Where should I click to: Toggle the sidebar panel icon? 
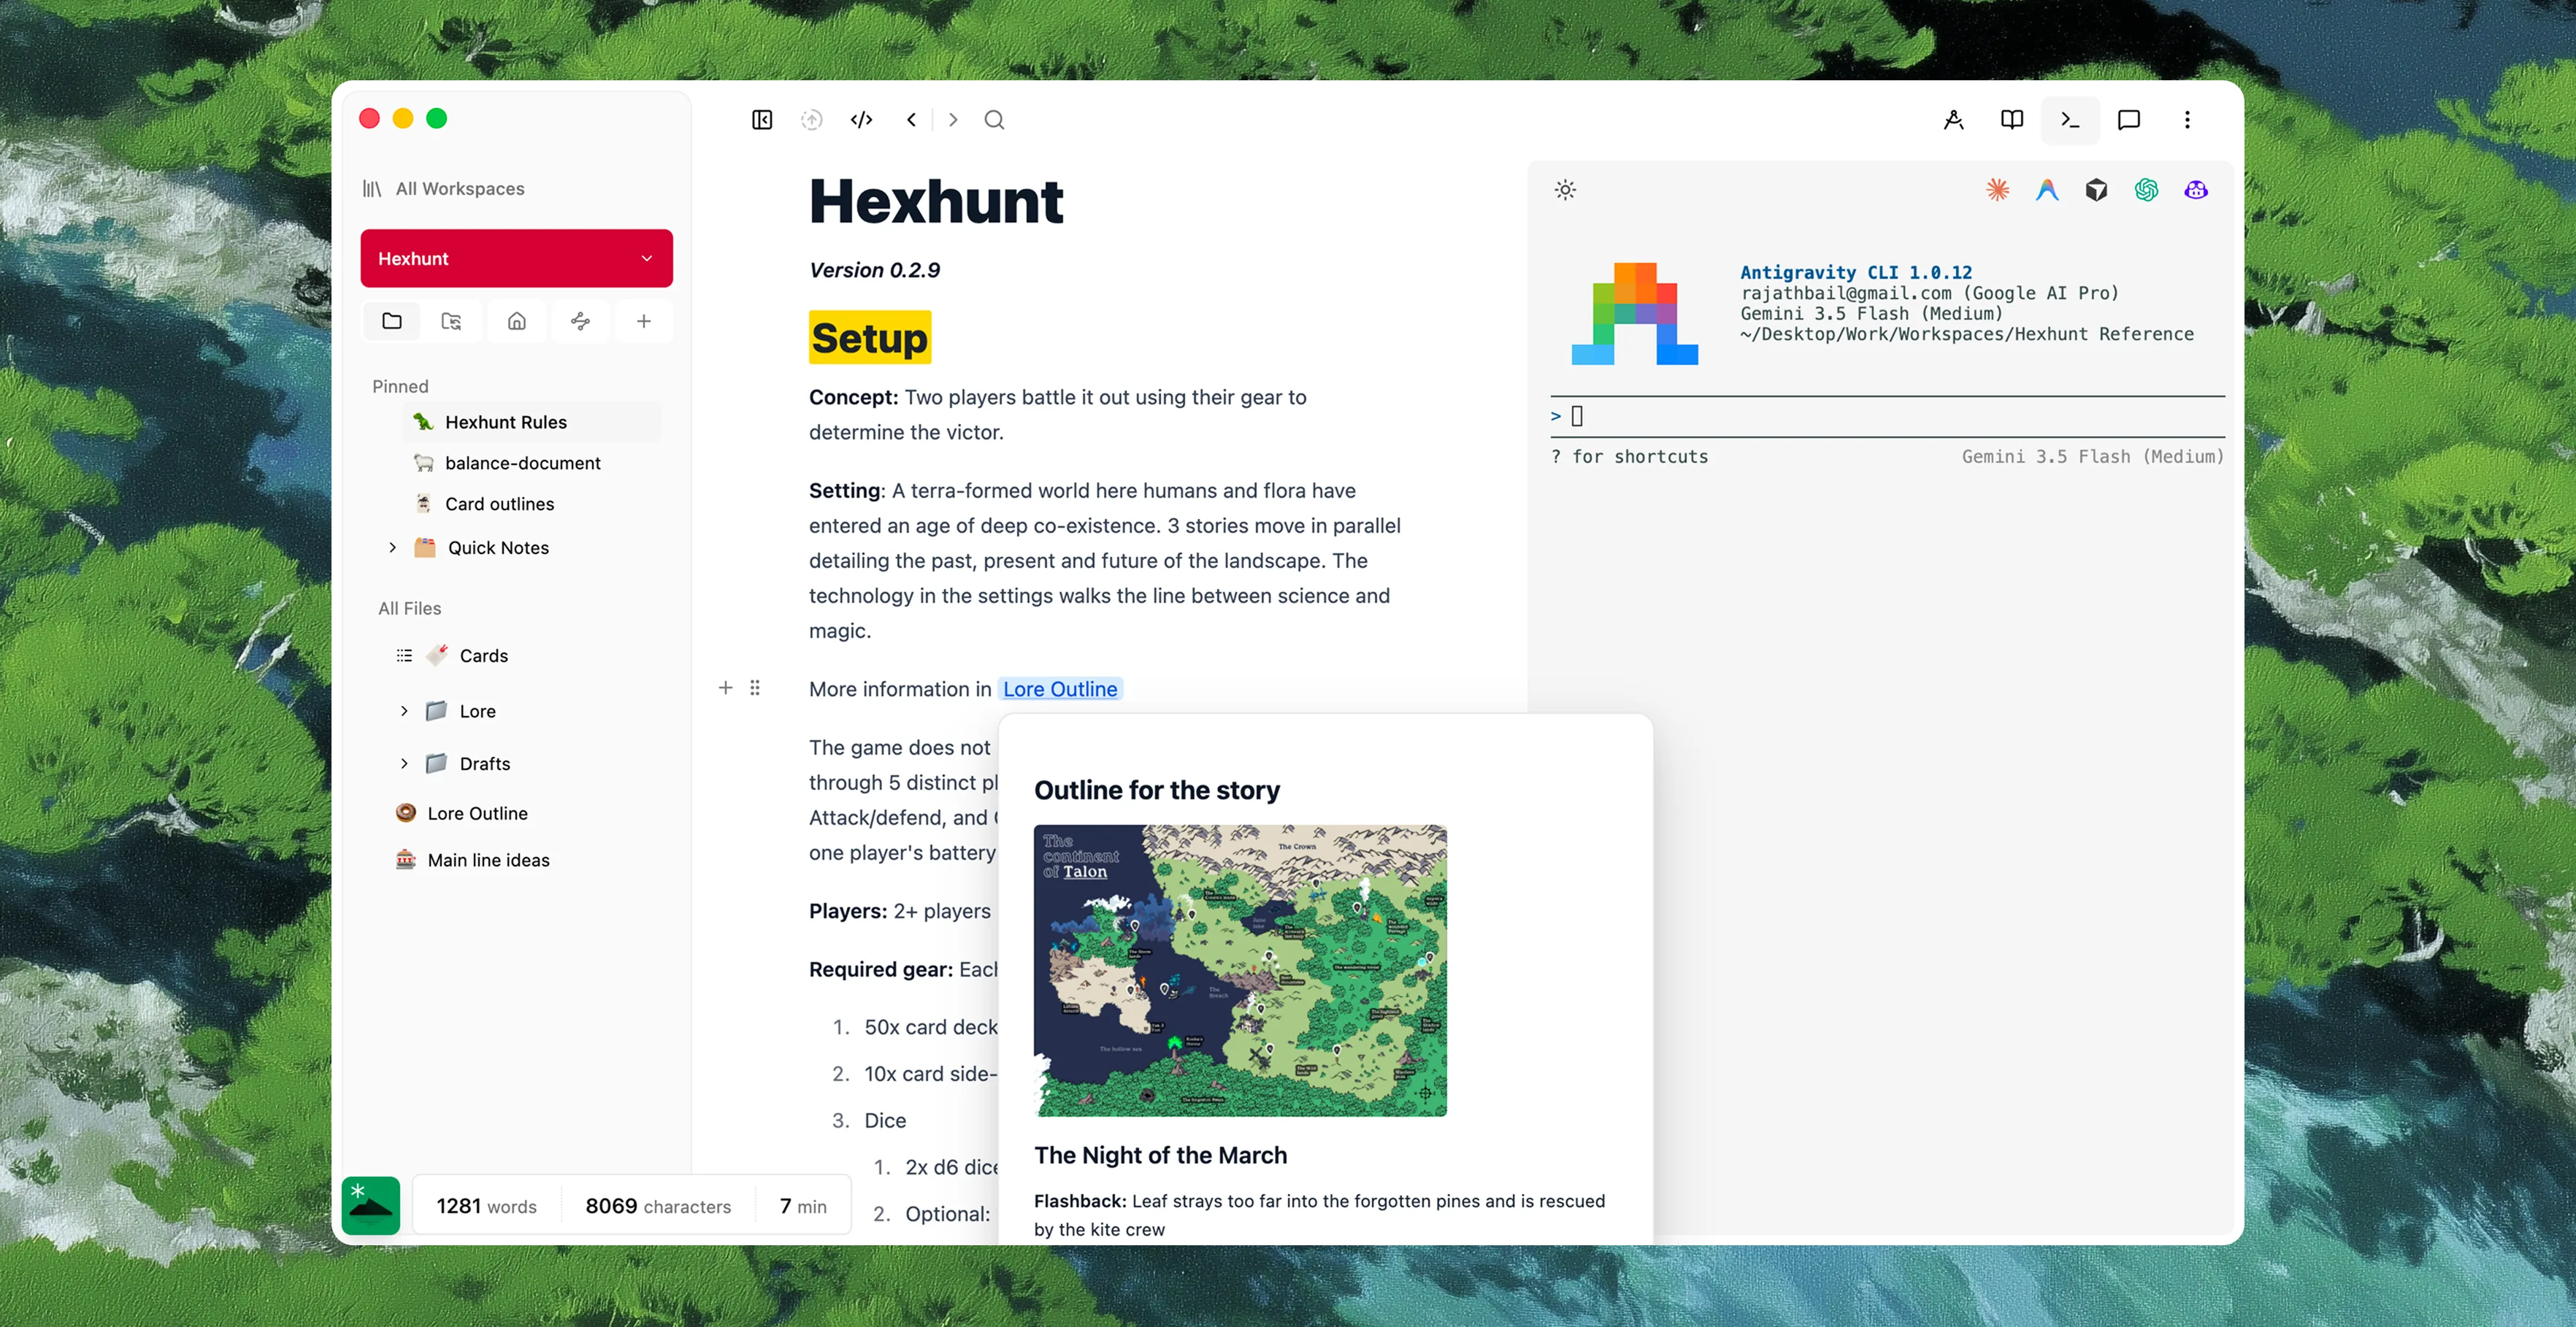pos(762,120)
